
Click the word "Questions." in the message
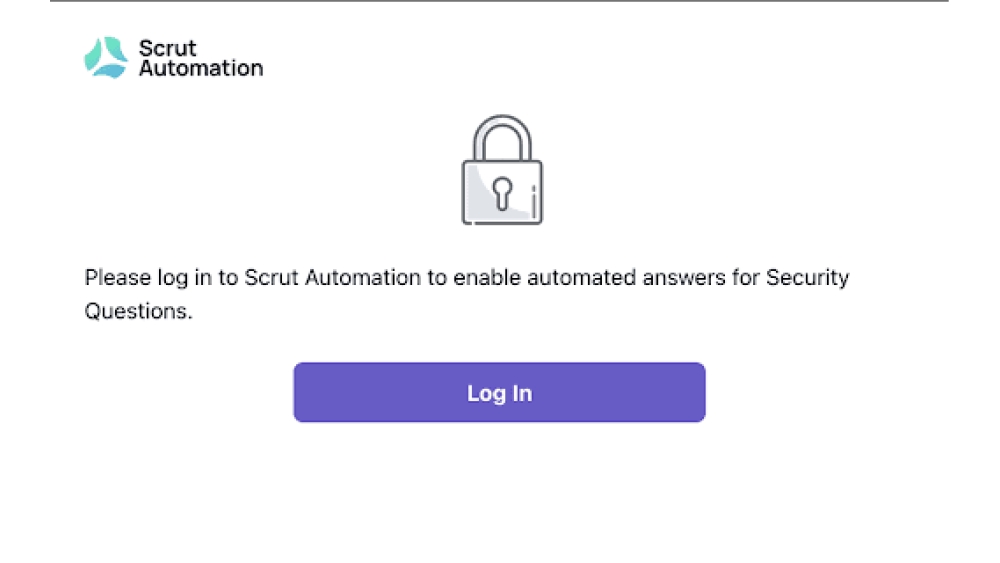138,311
